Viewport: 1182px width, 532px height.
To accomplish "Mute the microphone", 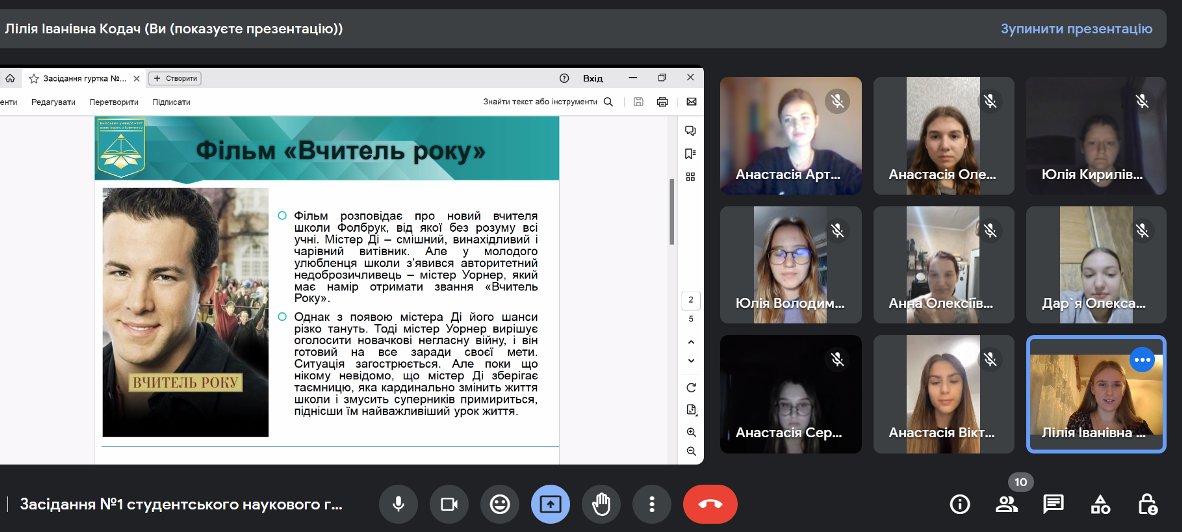I will 398,504.
